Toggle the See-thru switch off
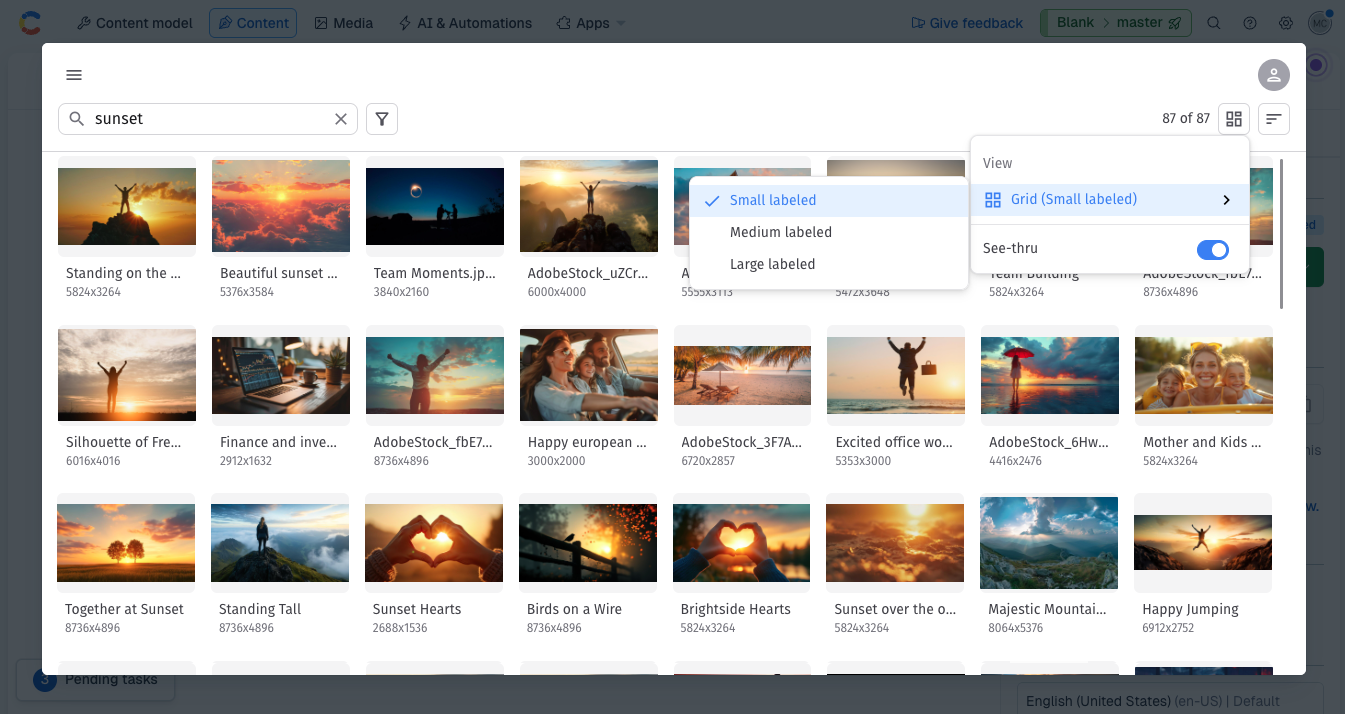1345x714 pixels. (x=1212, y=249)
